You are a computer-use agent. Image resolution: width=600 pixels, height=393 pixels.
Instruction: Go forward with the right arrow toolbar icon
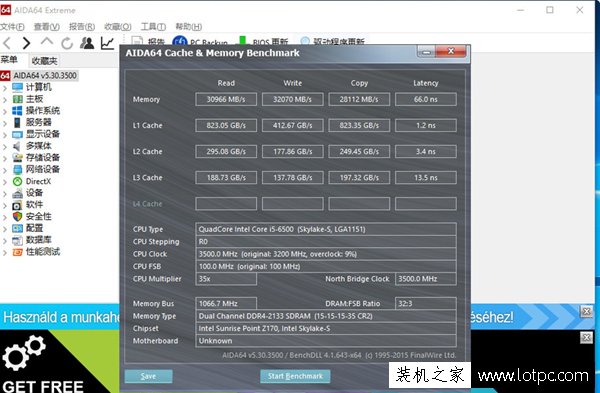[x=26, y=43]
